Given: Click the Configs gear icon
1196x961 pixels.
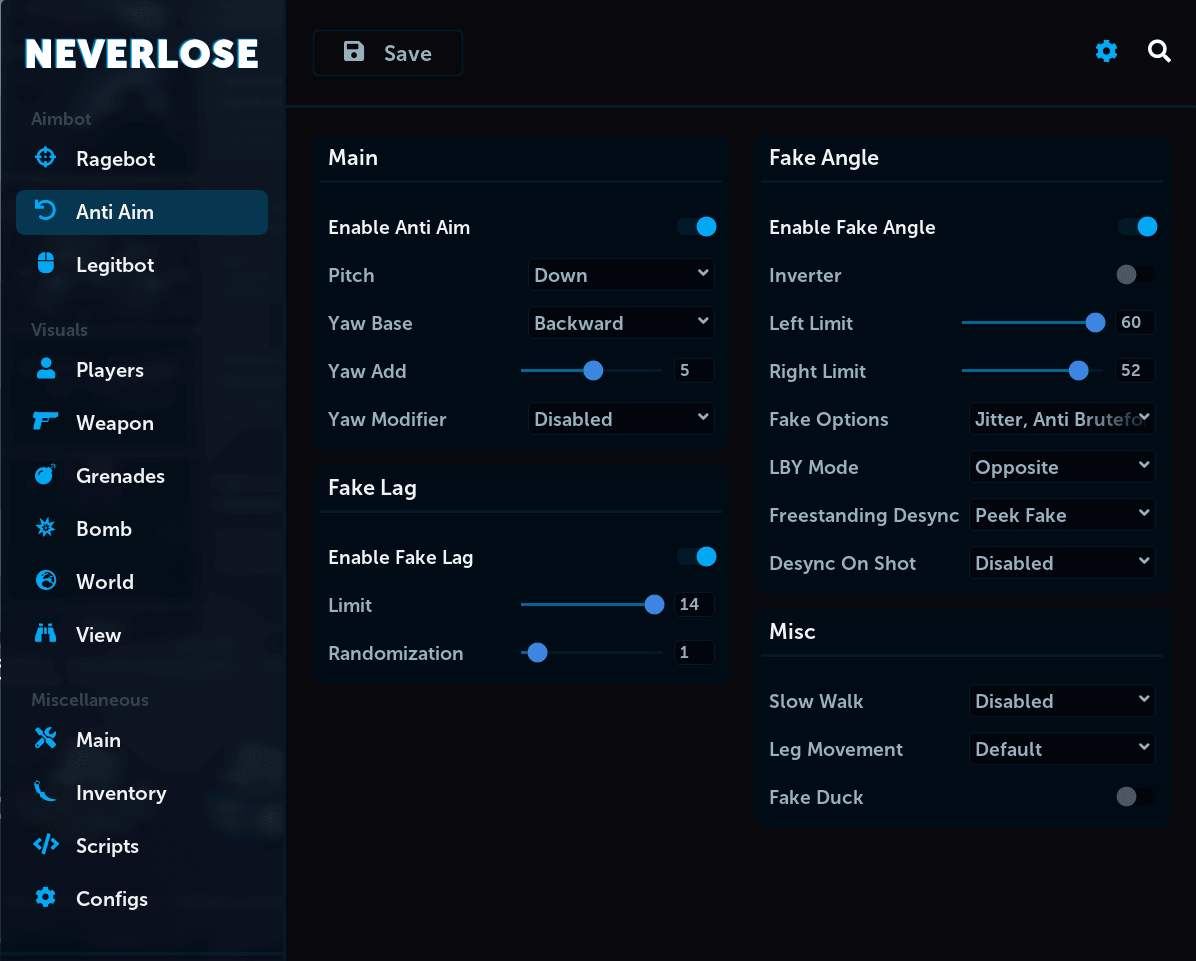Looking at the screenshot, I should tap(46, 897).
